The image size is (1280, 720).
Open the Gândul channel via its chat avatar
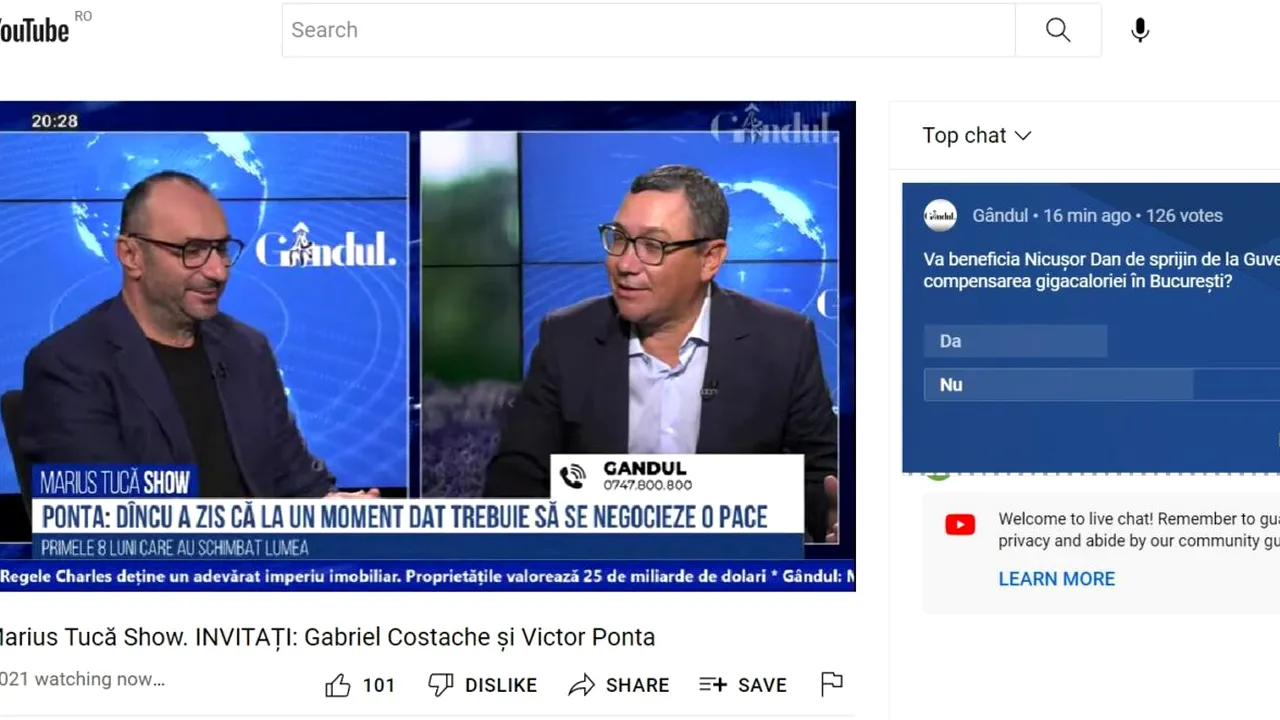(940, 215)
